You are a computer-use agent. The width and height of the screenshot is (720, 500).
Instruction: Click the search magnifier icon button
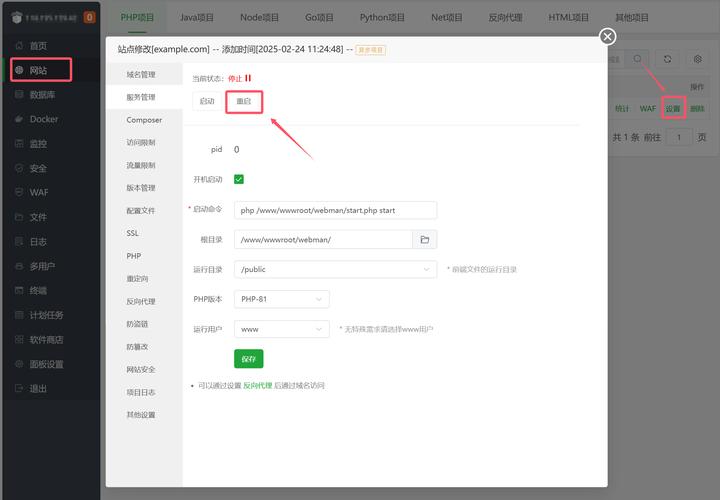638,60
